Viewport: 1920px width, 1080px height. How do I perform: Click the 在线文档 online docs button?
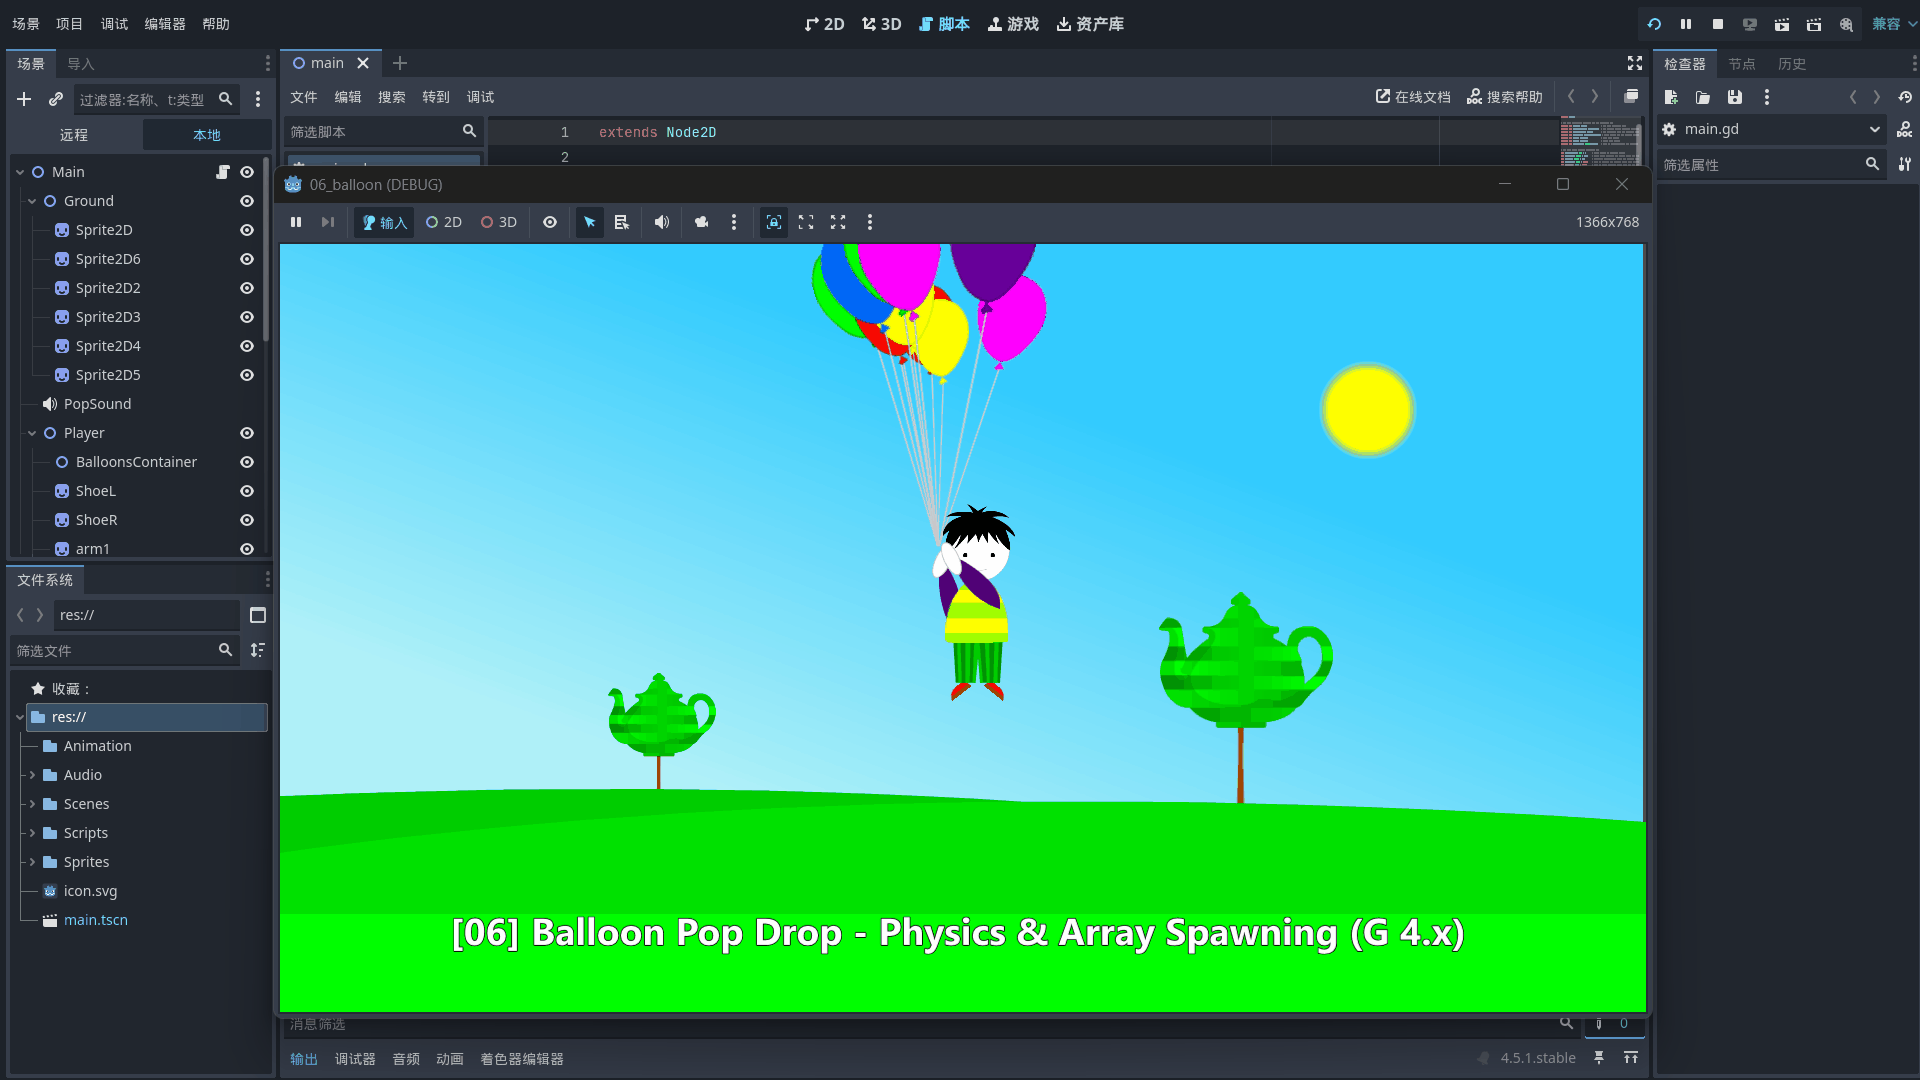coord(1413,97)
